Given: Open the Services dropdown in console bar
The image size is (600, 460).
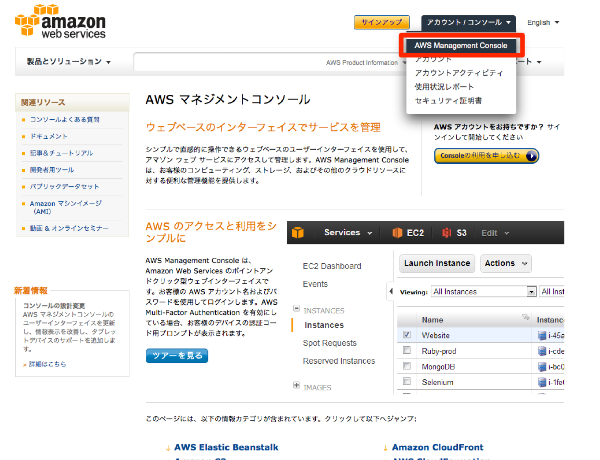Looking at the screenshot, I should pyautogui.click(x=348, y=233).
